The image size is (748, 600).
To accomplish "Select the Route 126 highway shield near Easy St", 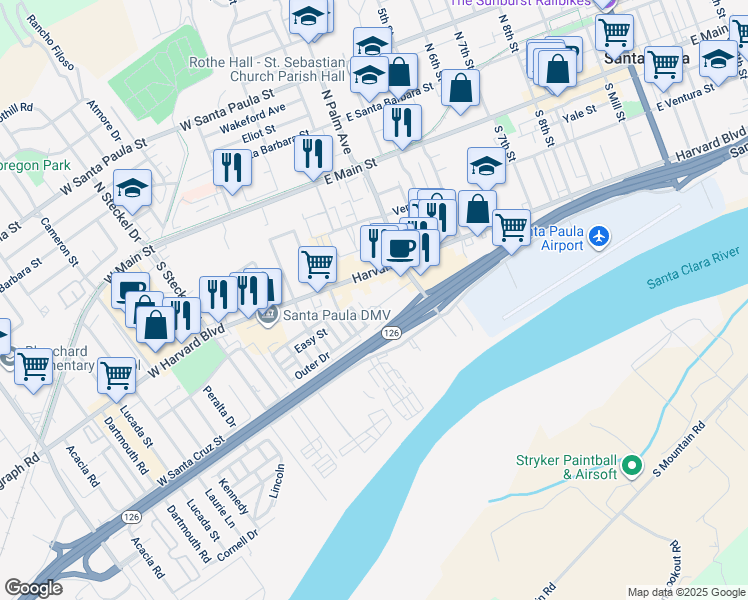I will [x=391, y=333].
